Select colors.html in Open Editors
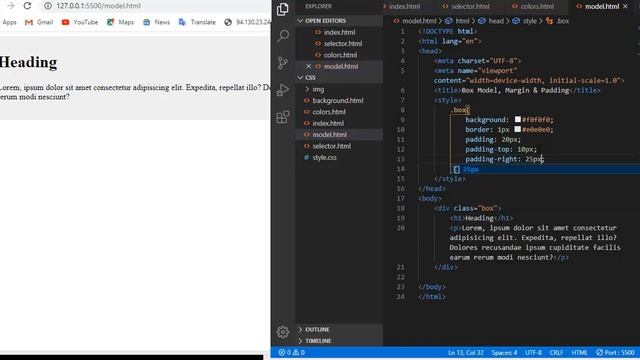The height and width of the screenshot is (360, 640). 339,55
